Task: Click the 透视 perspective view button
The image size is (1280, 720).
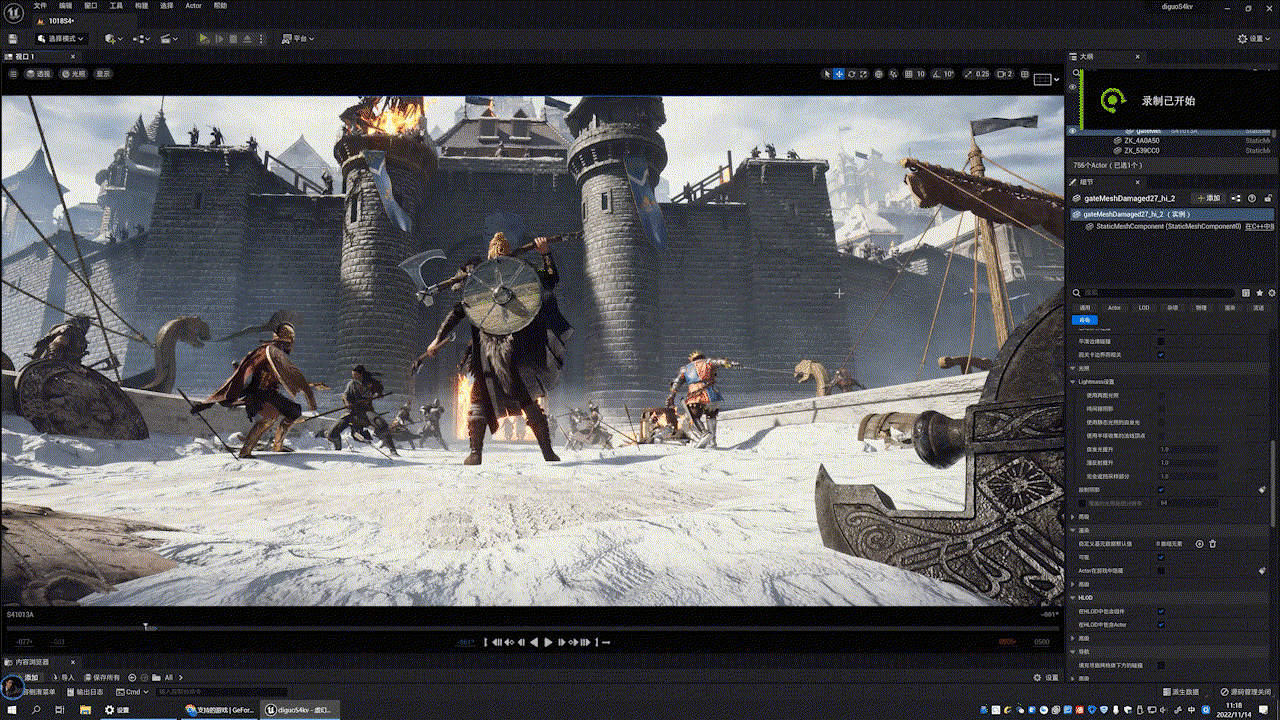Action: [40, 73]
